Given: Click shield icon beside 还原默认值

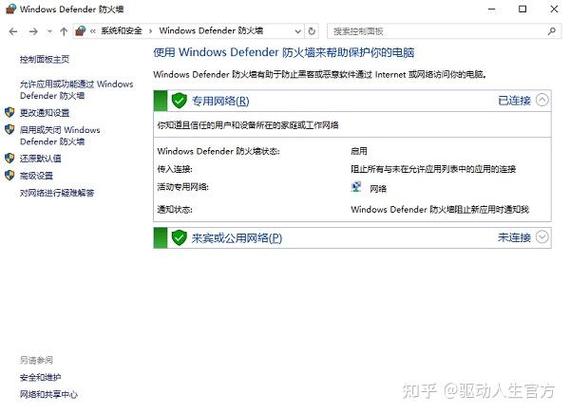Looking at the screenshot, I should tap(10, 158).
